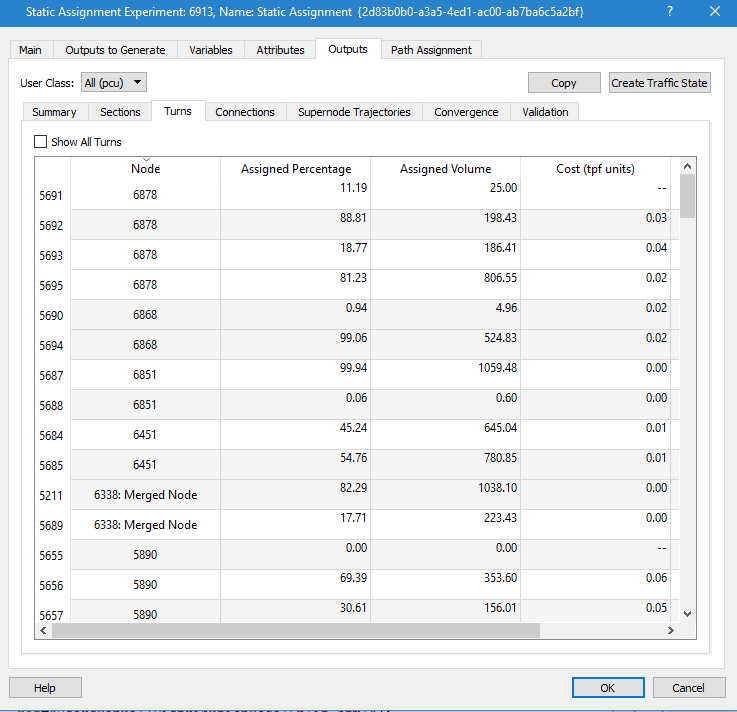Click the Assigned Percentage column header
737x712 pixels.
tap(296, 168)
